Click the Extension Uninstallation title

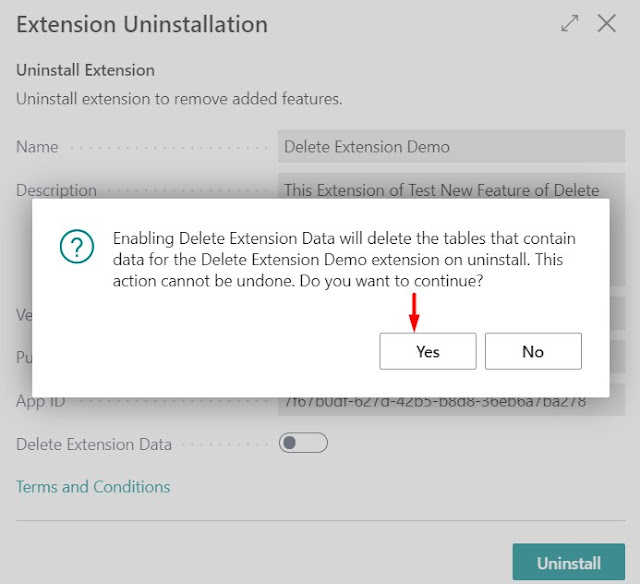[x=142, y=24]
